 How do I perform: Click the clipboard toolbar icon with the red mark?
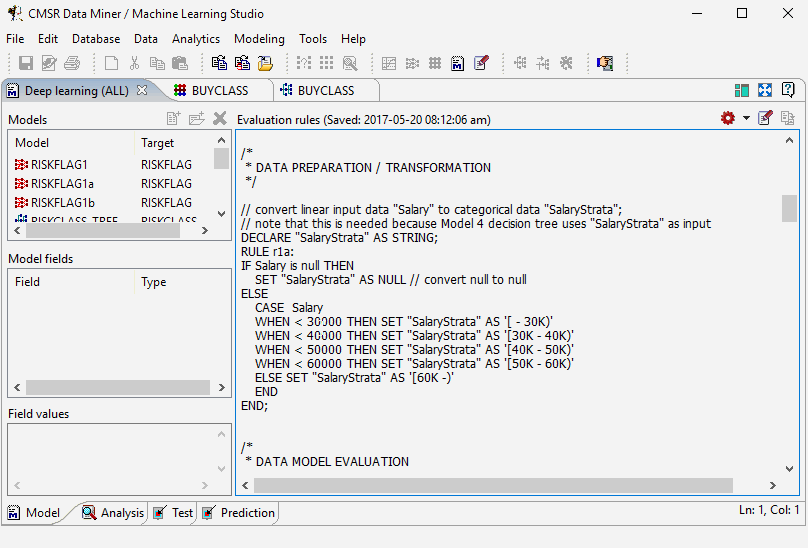coord(242,63)
